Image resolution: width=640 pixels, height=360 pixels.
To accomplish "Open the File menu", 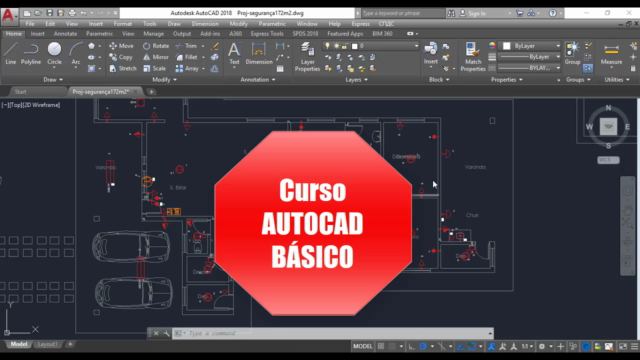I will pyautogui.click(x=30, y=24).
